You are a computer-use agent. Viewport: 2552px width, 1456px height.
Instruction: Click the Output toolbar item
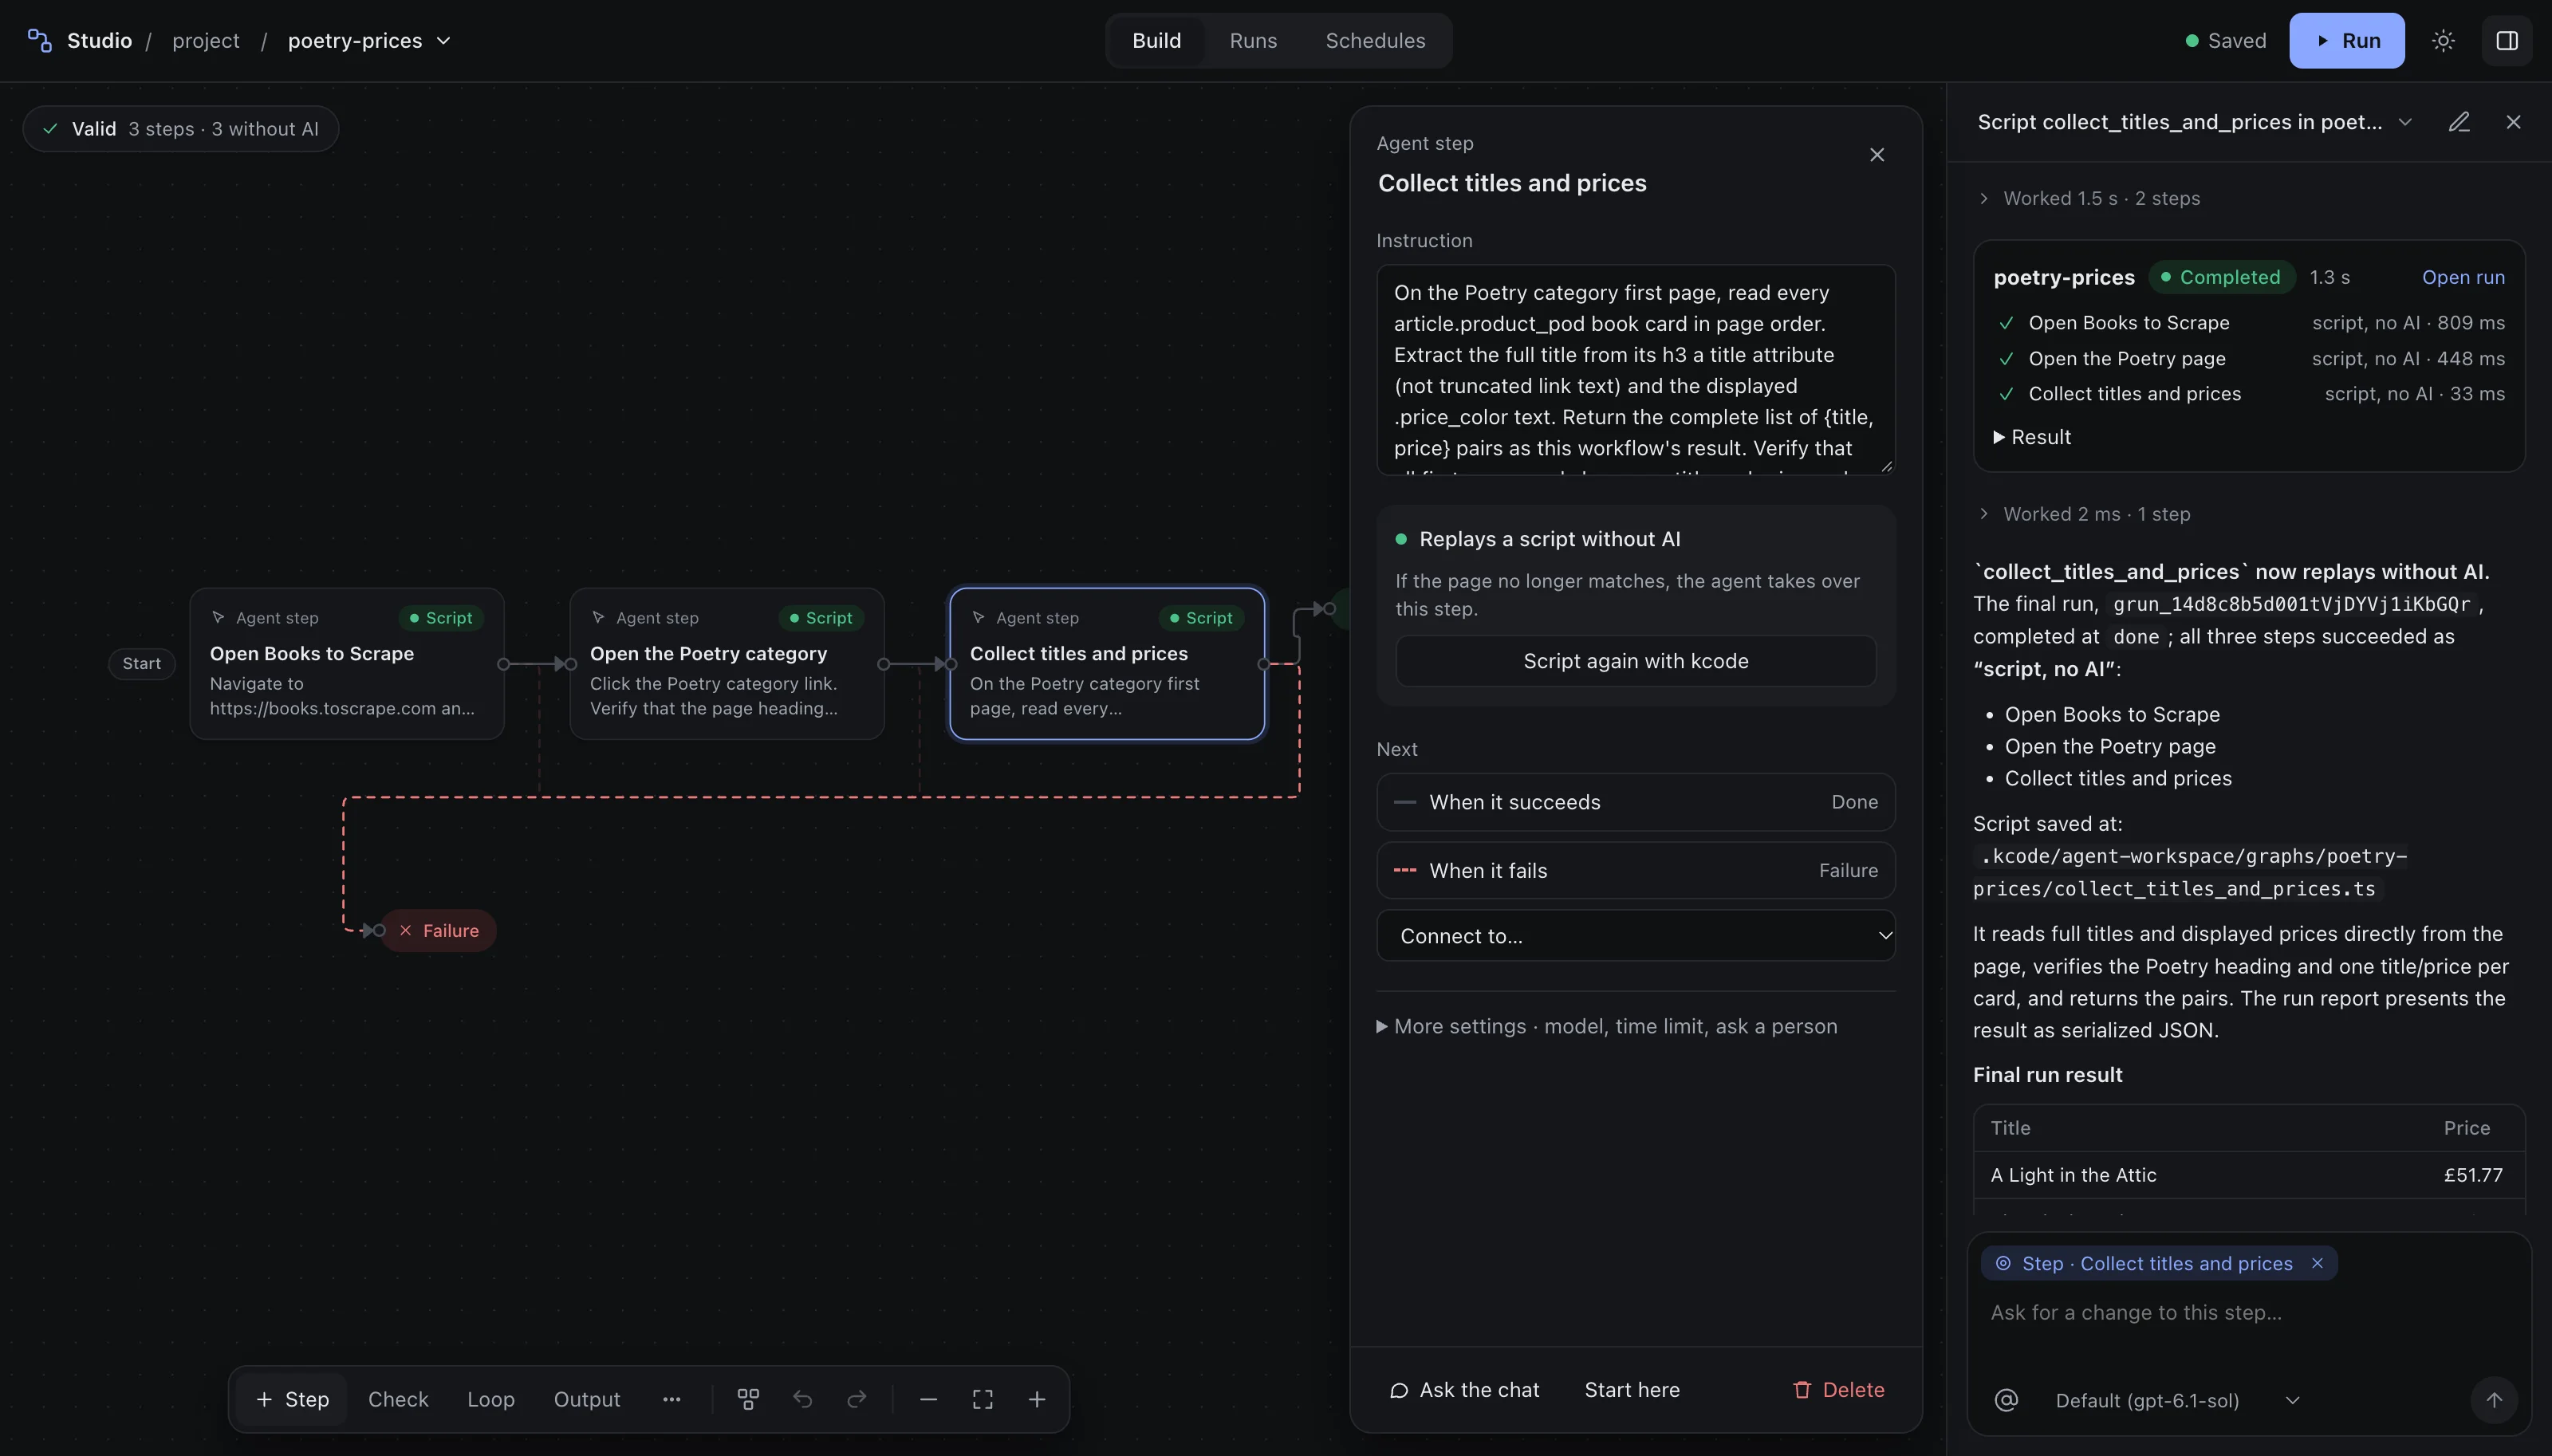pyautogui.click(x=587, y=1399)
